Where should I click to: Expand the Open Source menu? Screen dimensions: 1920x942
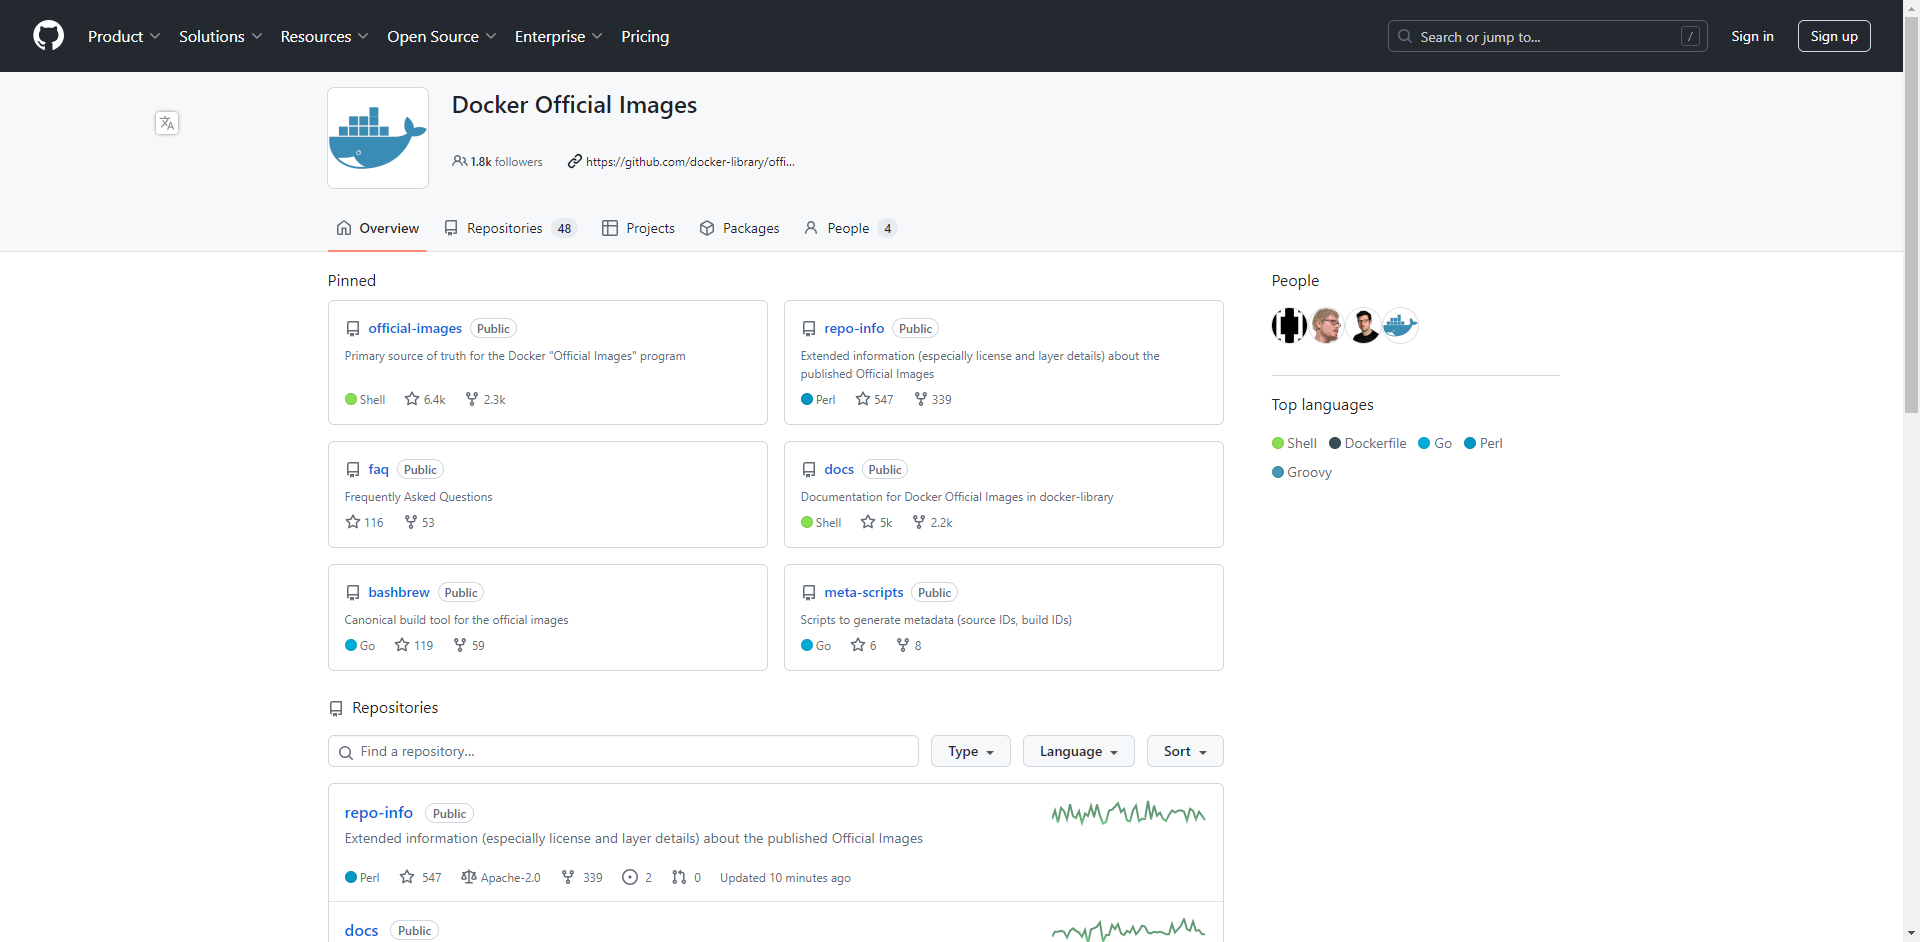(x=442, y=36)
